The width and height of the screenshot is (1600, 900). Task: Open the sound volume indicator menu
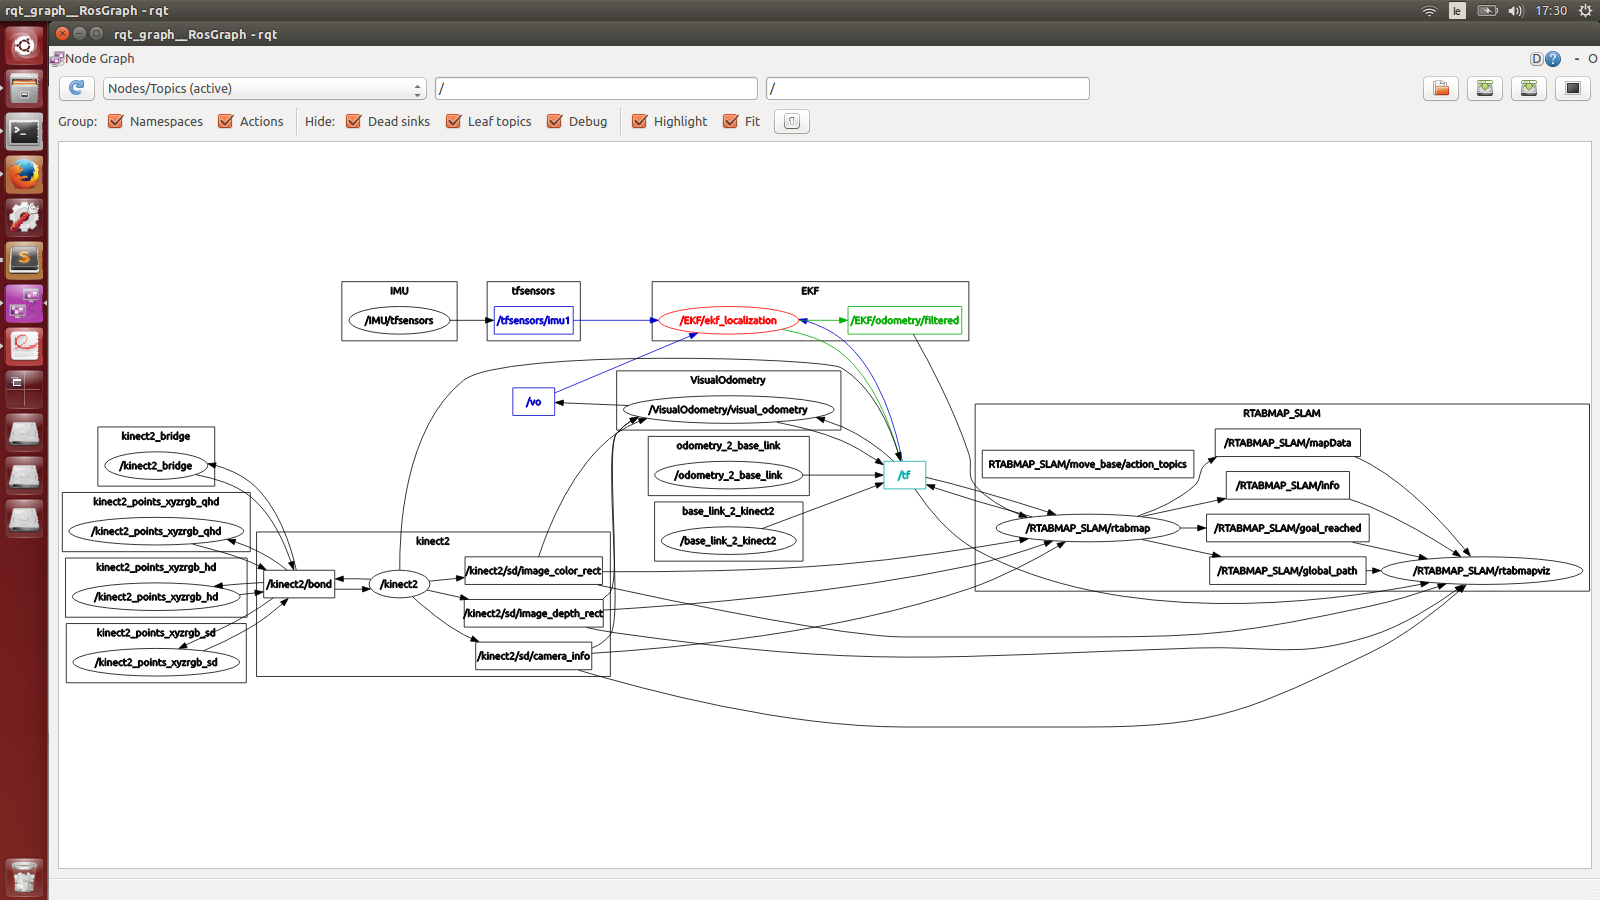click(x=1515, y=11)
